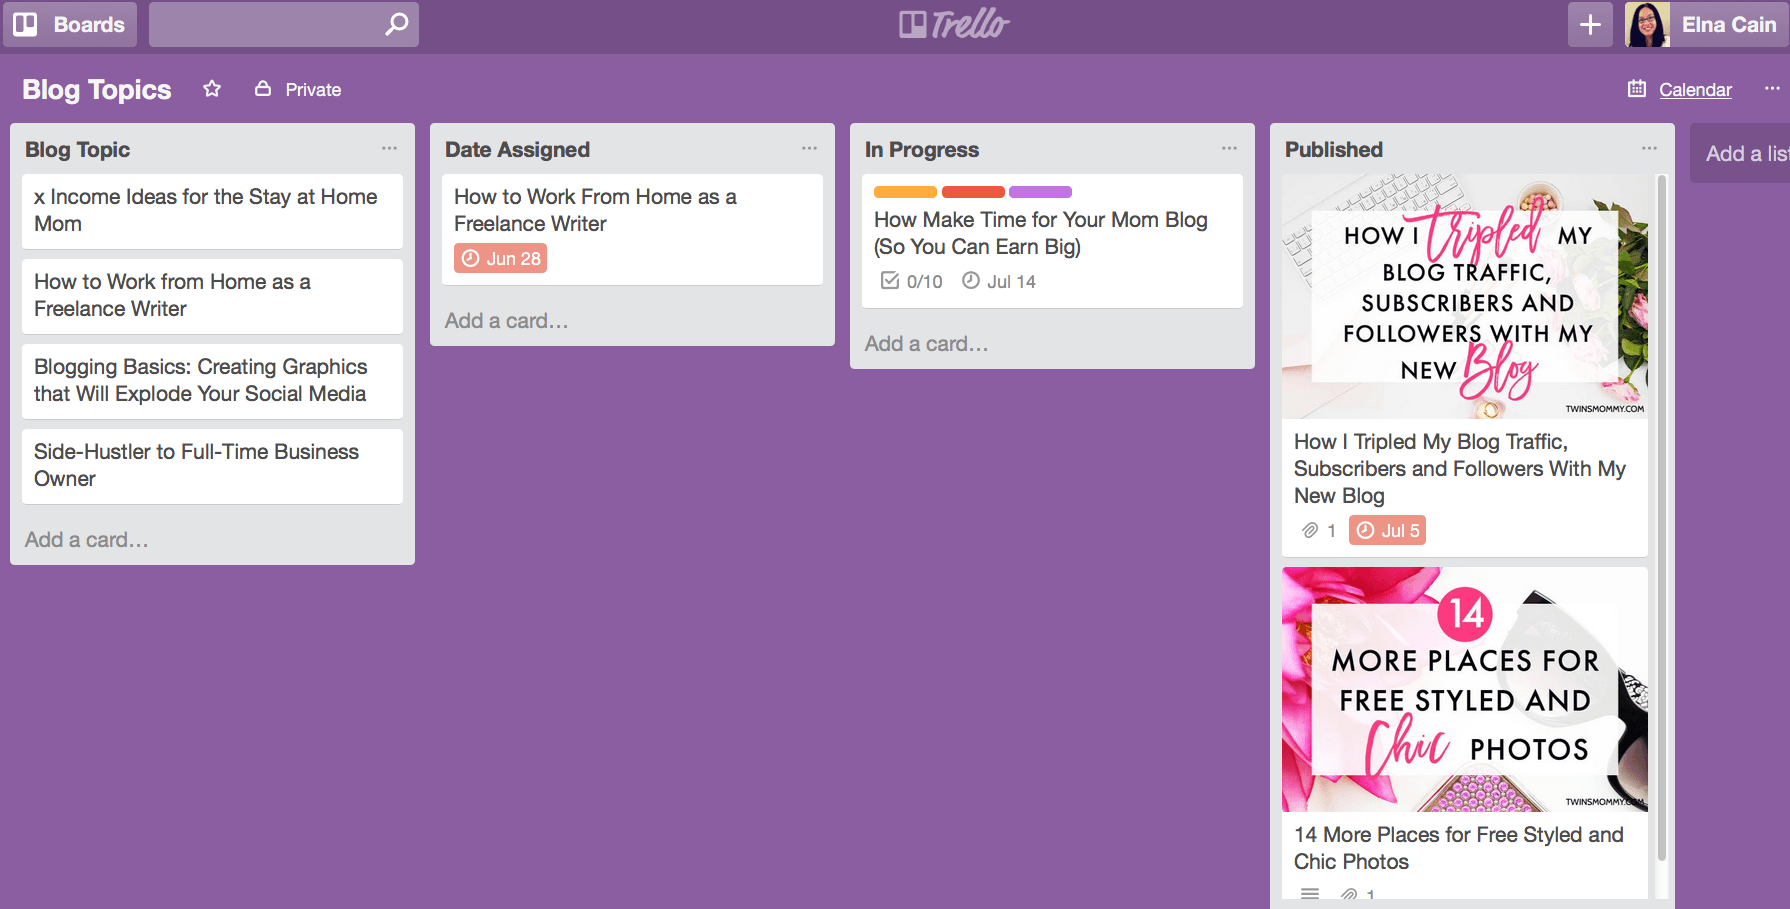
Task: Click Add a card in Blog Topic list
Action: (87, 540)
